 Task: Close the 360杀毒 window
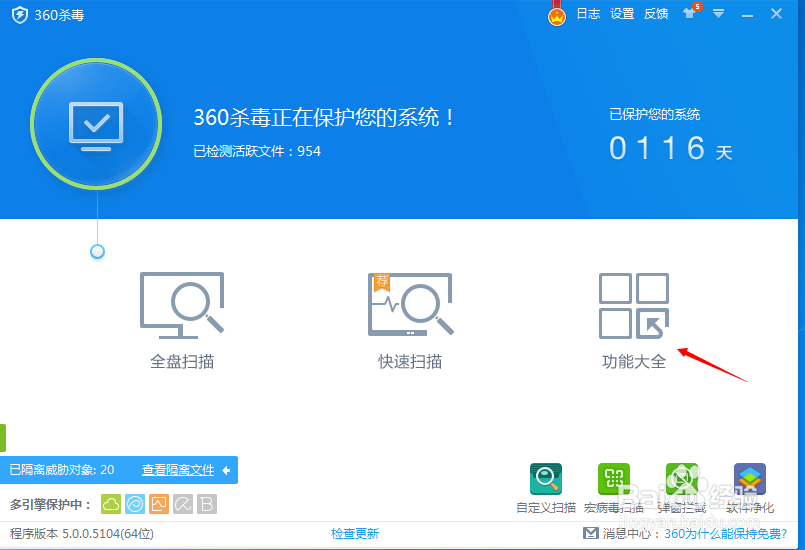pos(776,14)
